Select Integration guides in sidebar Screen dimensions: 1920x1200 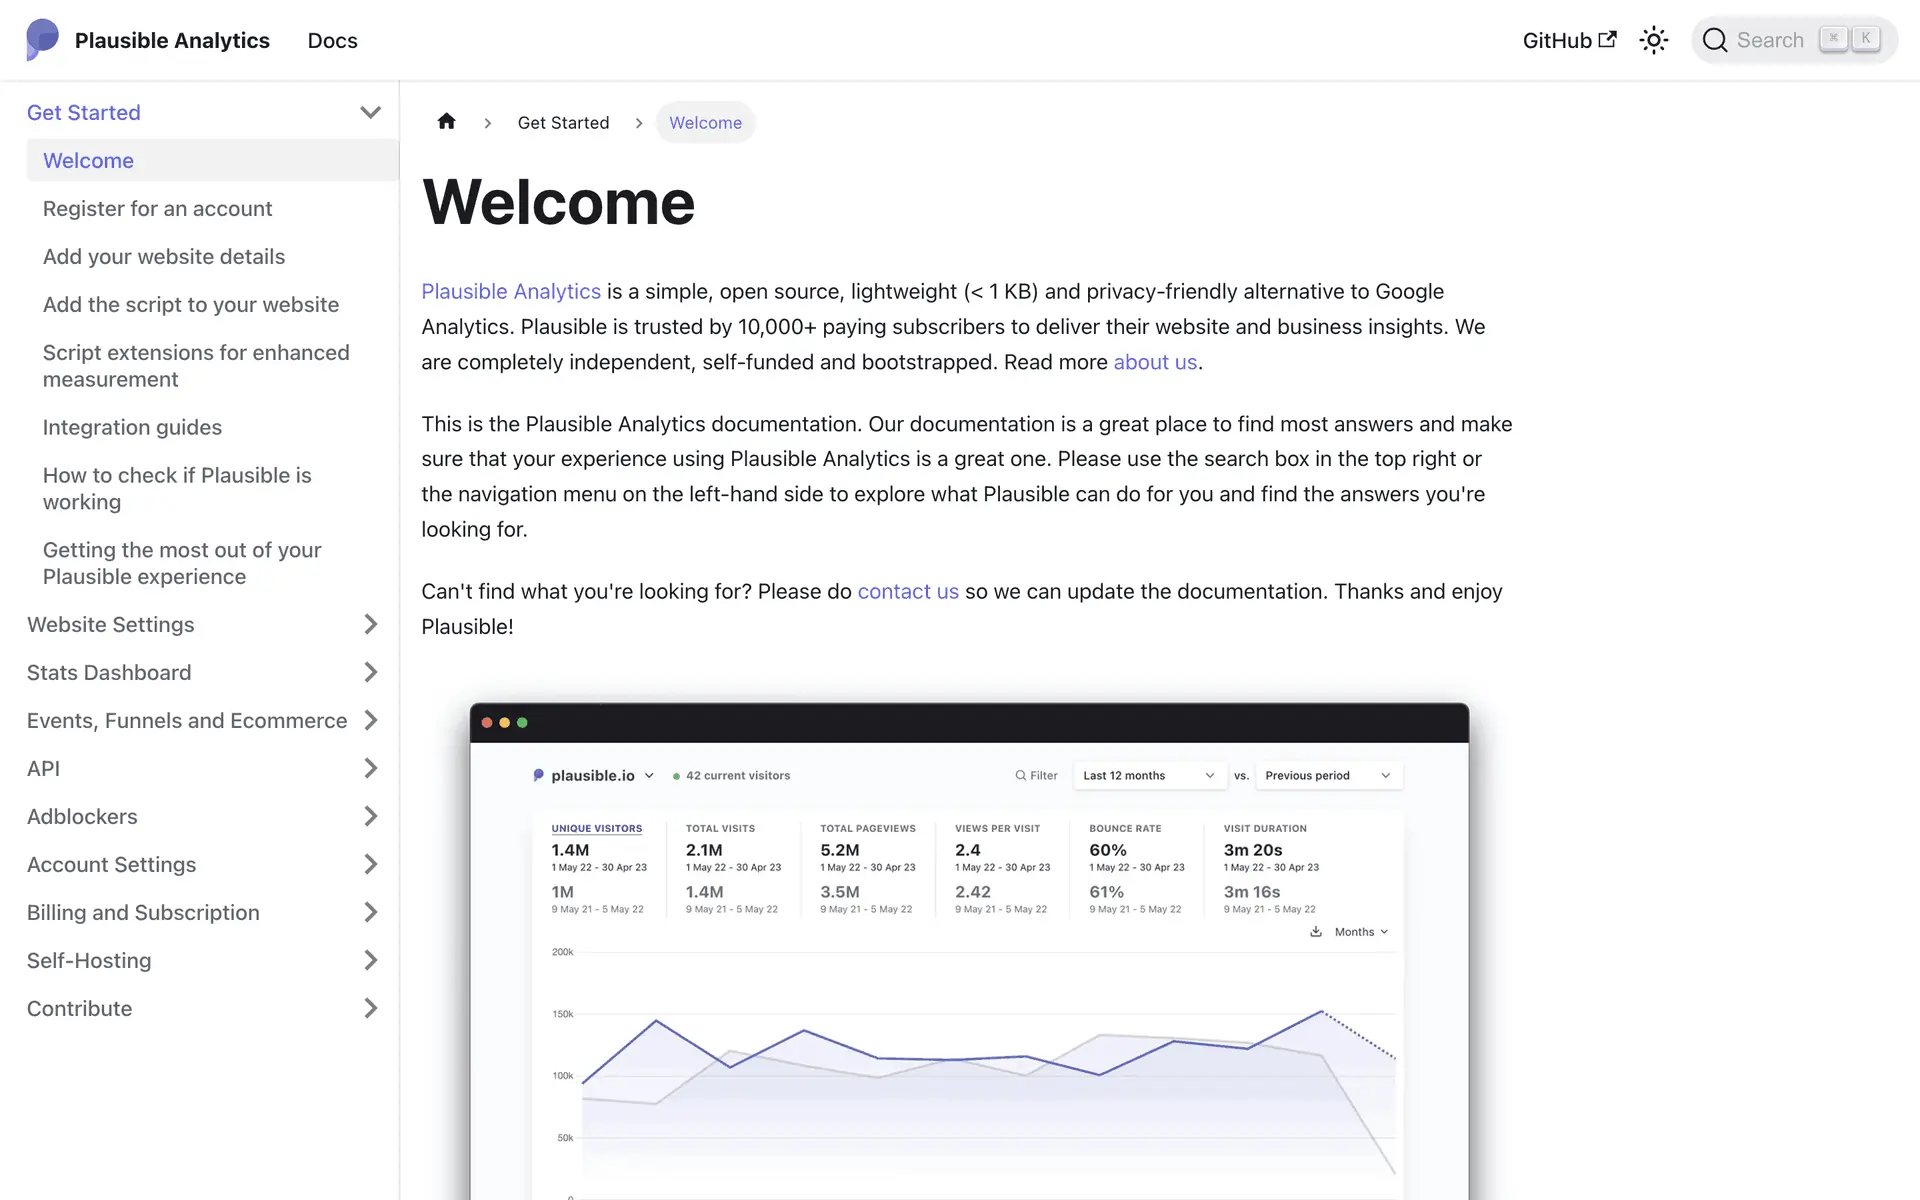tap(132, 427)
